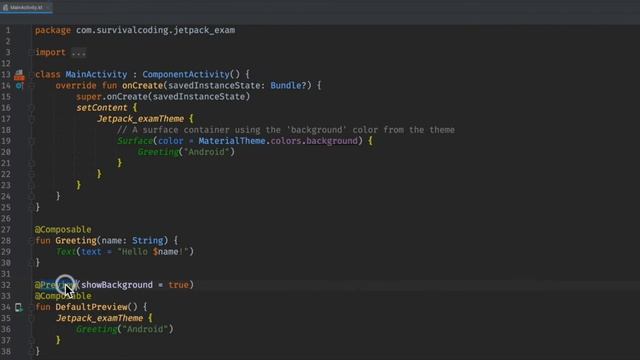Click the "Greeting" call on line 36

click(x=96, y=329)
